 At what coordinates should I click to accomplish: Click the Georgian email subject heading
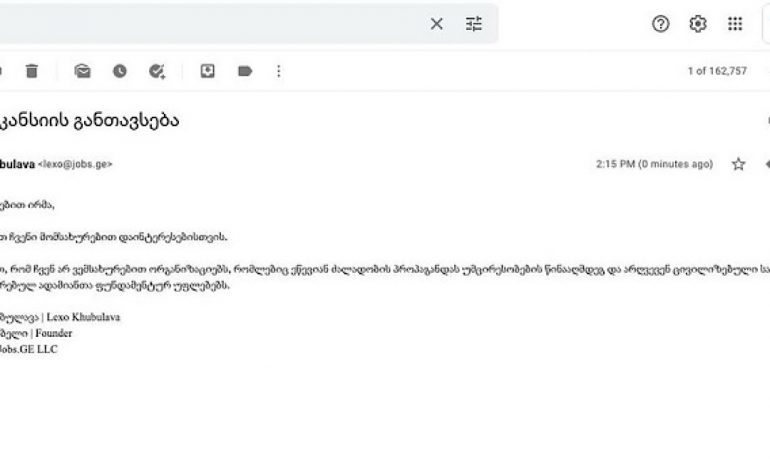coord(89,120)
